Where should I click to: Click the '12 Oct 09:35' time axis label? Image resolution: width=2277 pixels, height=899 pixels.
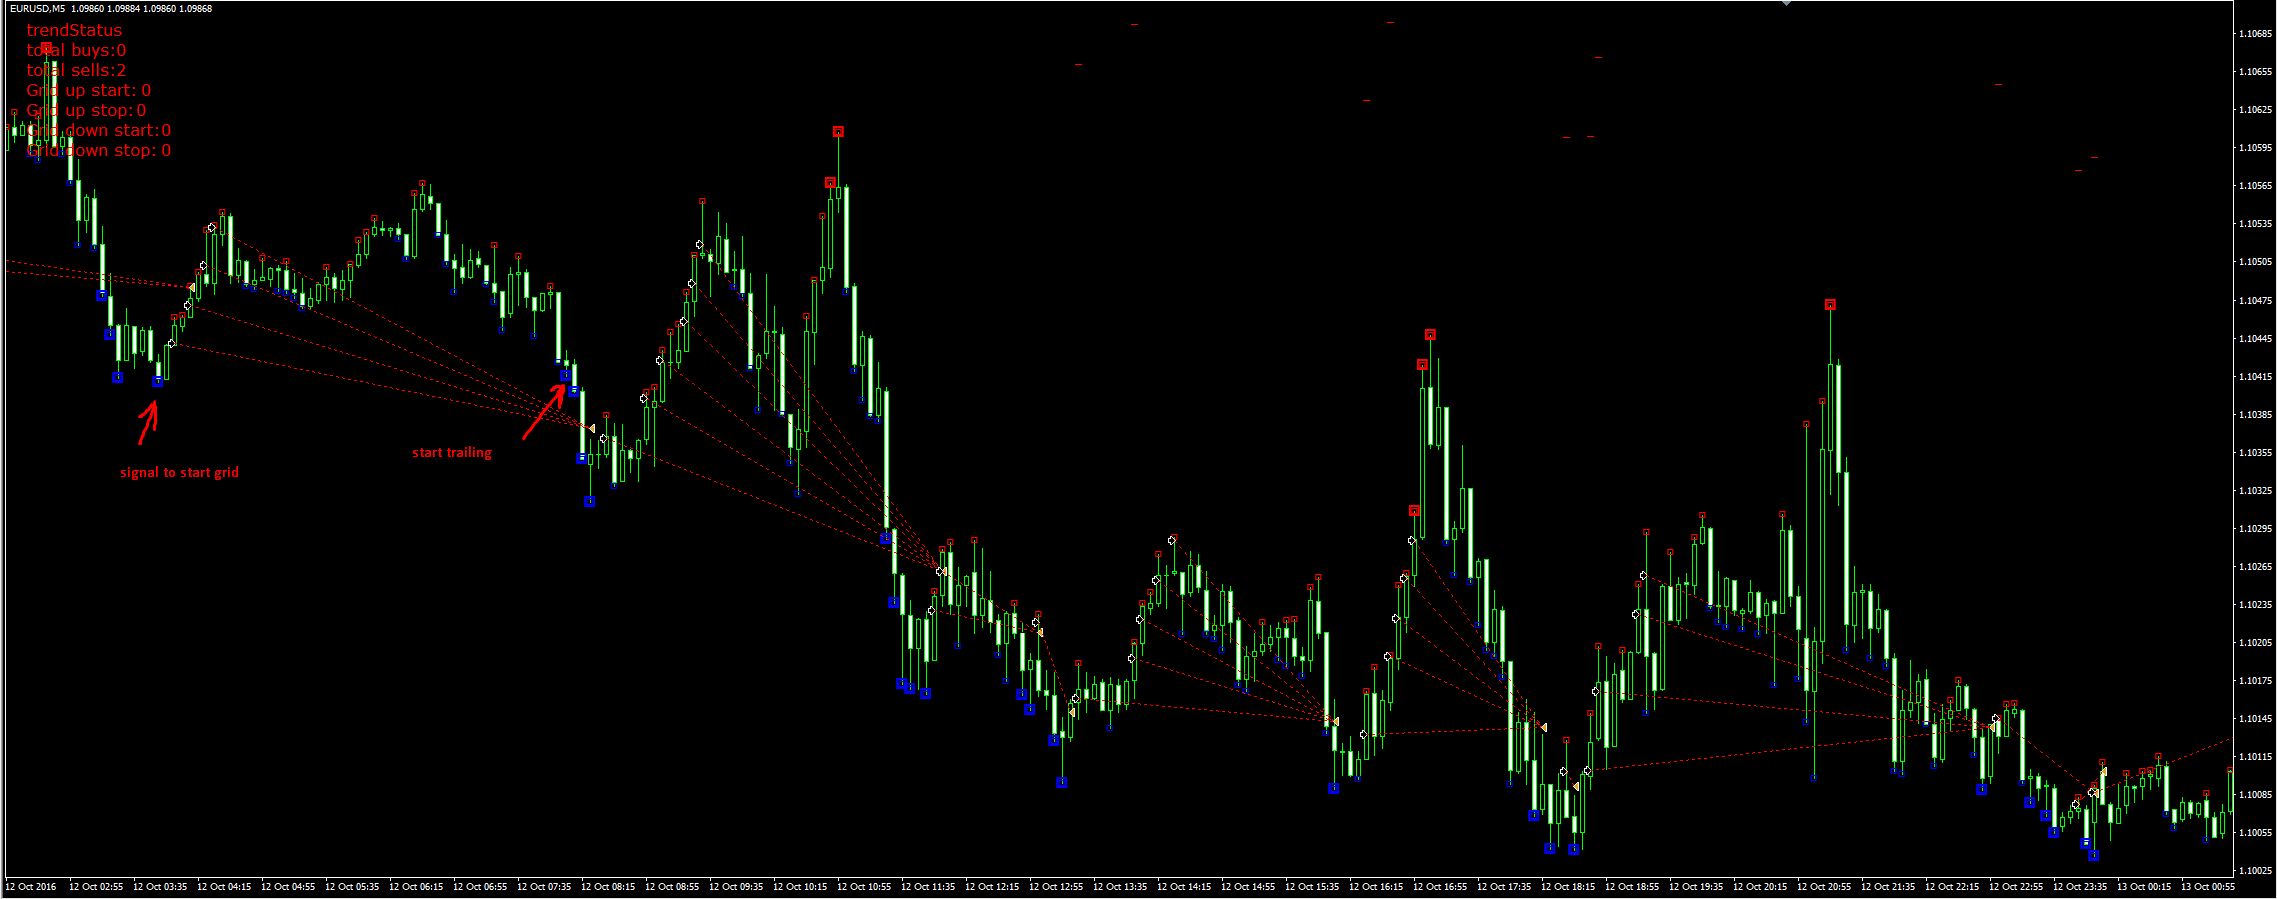tap(736, 887)
